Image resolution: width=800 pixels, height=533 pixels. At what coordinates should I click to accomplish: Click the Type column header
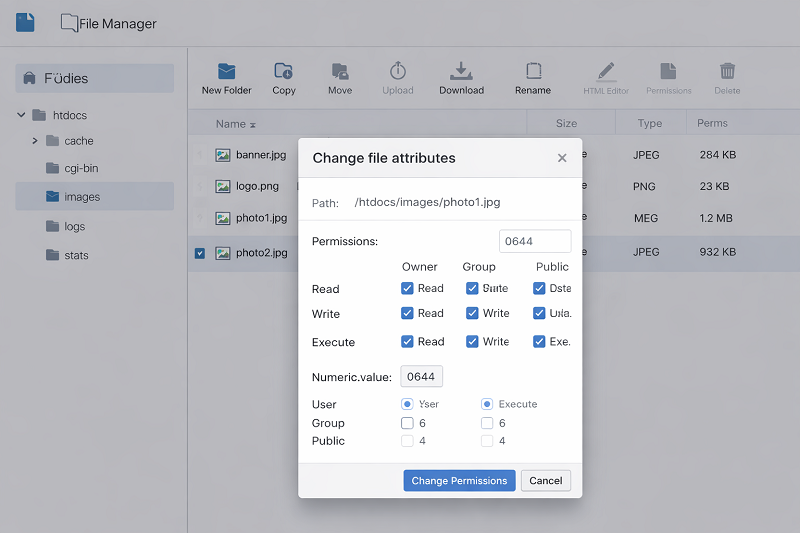click(649, 123)
